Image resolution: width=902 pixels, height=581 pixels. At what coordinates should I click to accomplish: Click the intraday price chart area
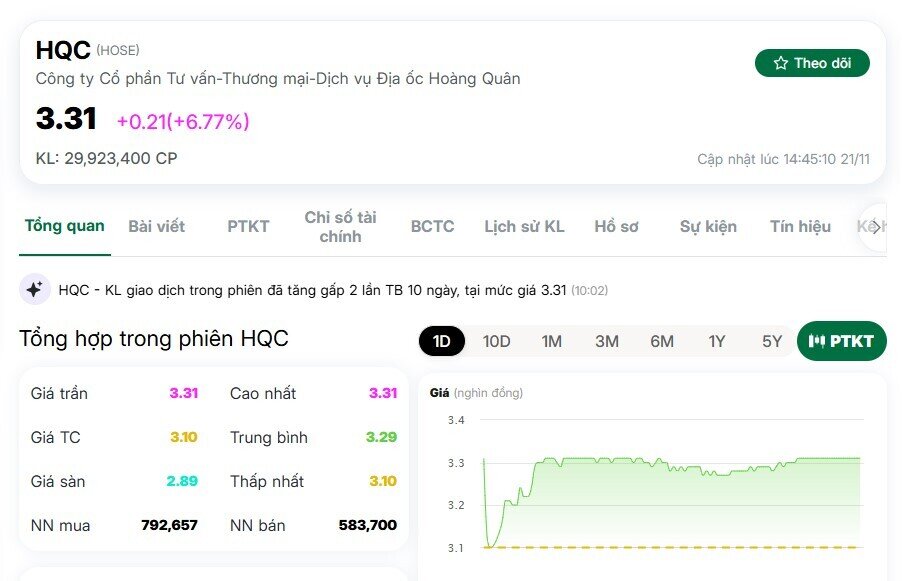click(670, 490)
